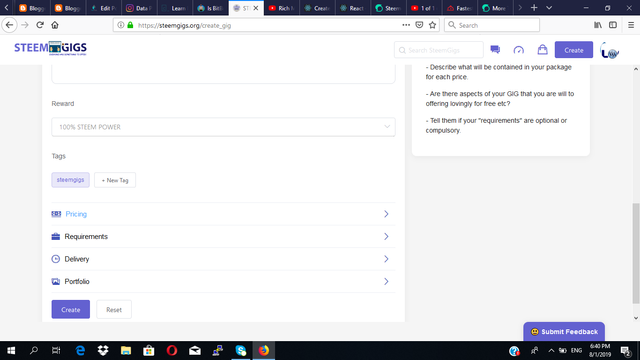640x360 pixels.
Task: Switch to the first Blogger tab
Action: pos(32,8)
